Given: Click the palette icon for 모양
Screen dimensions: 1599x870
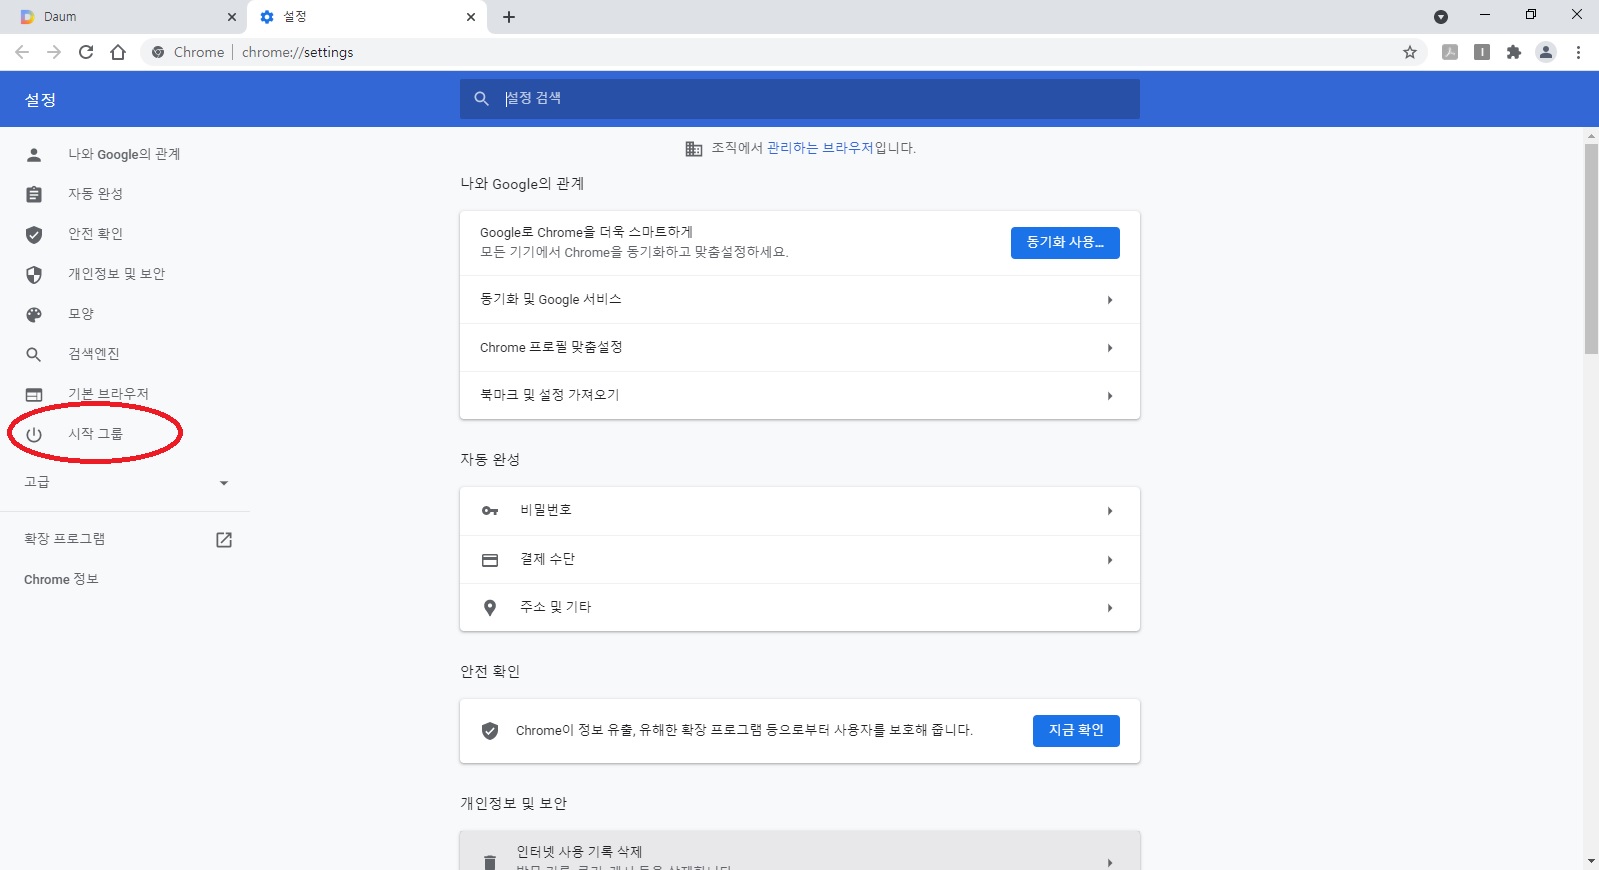Looking at the screenshot, I should click(34, 314).
